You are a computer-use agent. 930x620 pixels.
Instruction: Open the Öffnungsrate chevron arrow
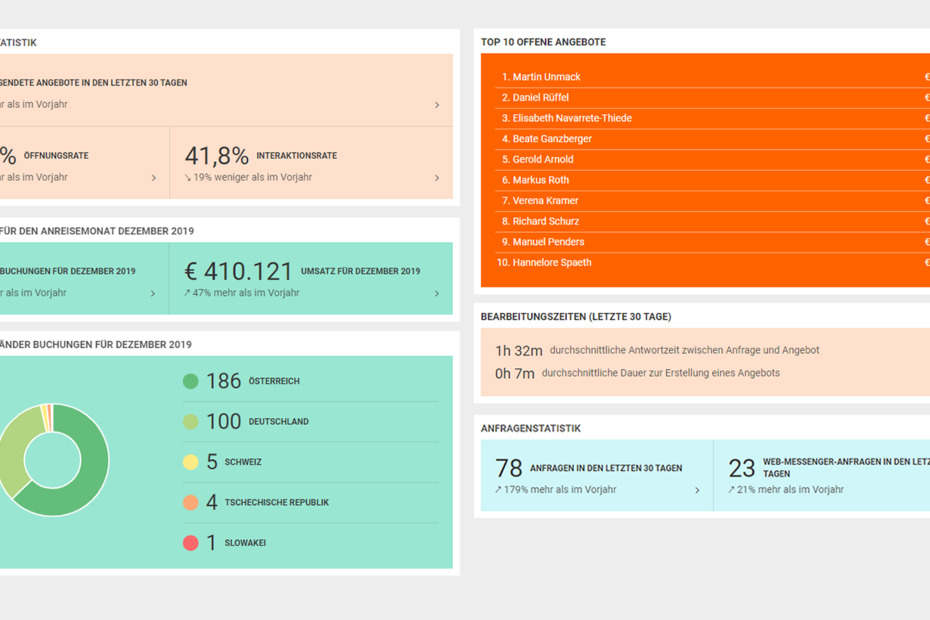153,178
